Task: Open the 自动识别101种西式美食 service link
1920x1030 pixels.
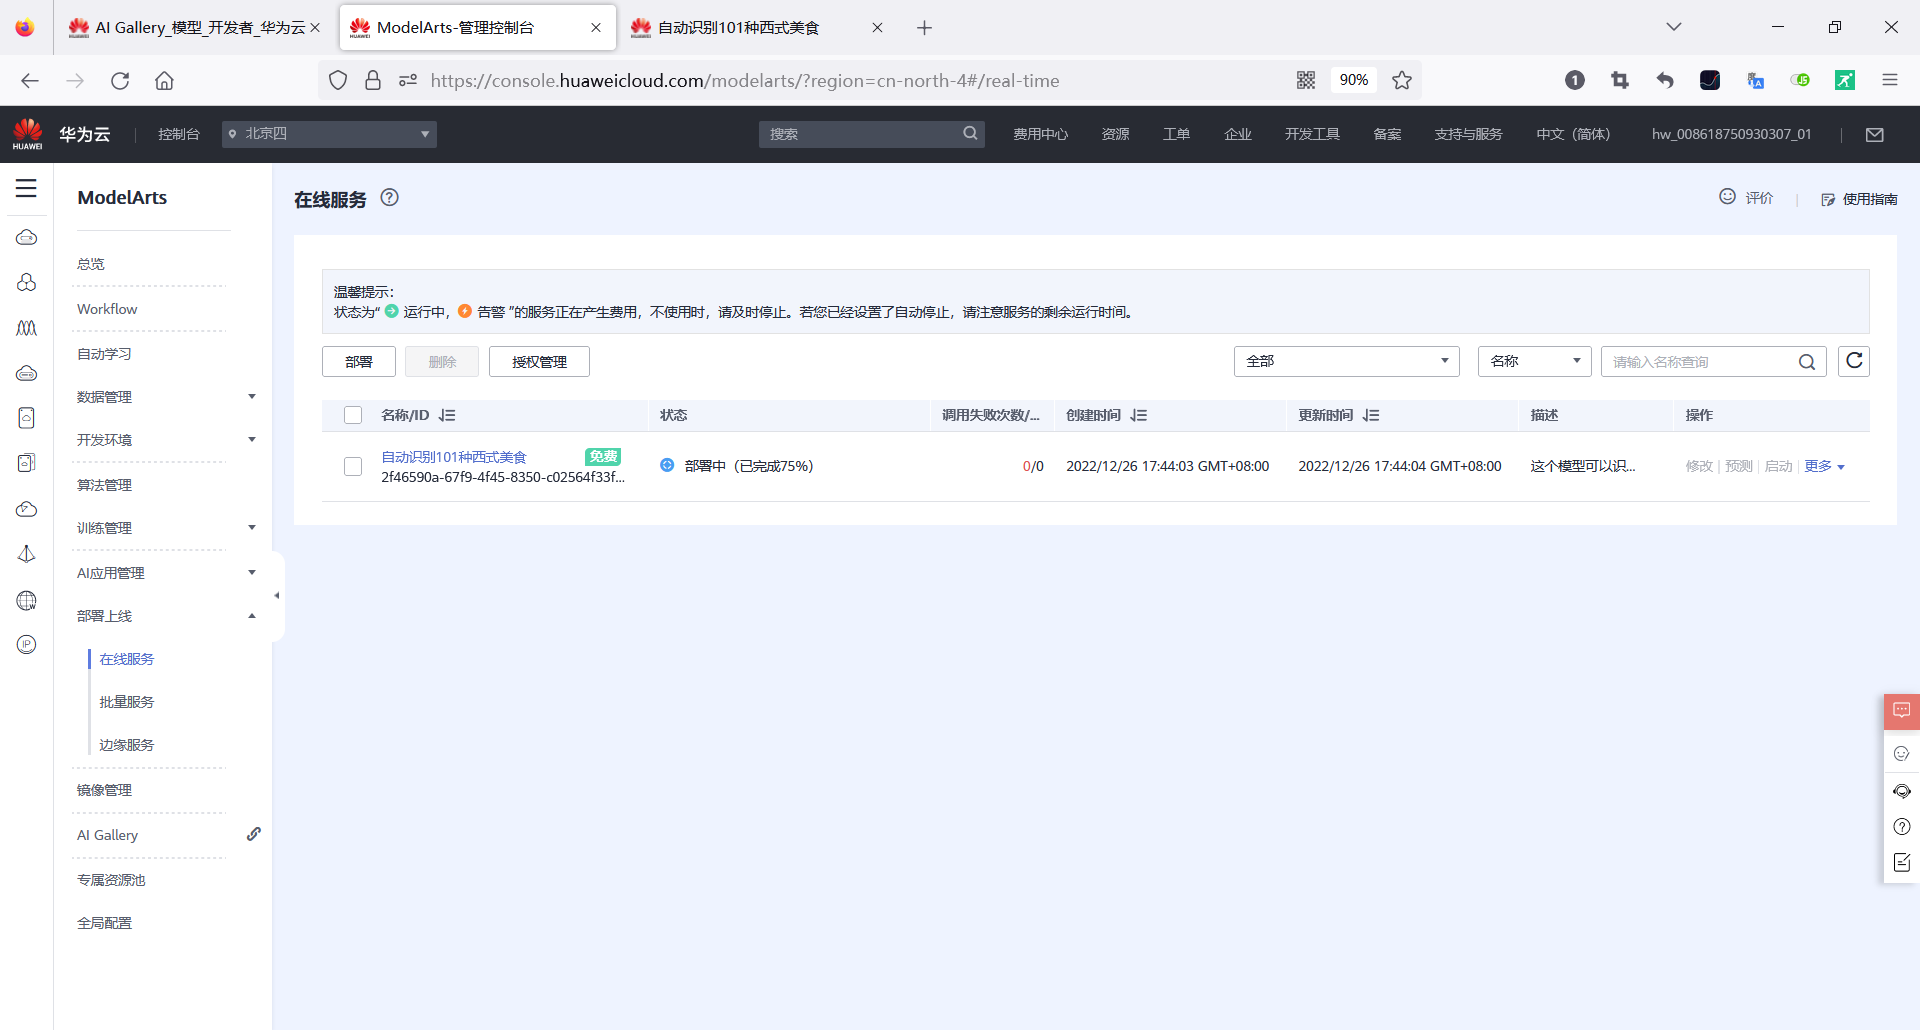Action: pyautogui.click(x=454, y=457)
